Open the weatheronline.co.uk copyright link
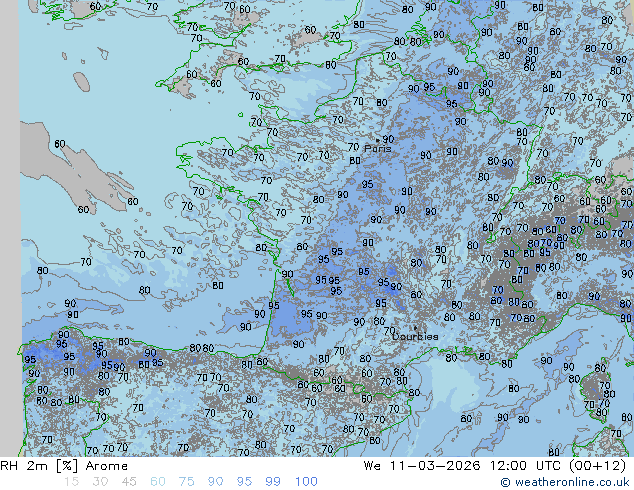The width and height of the screenshot is (634, 490). coord(565,482)
